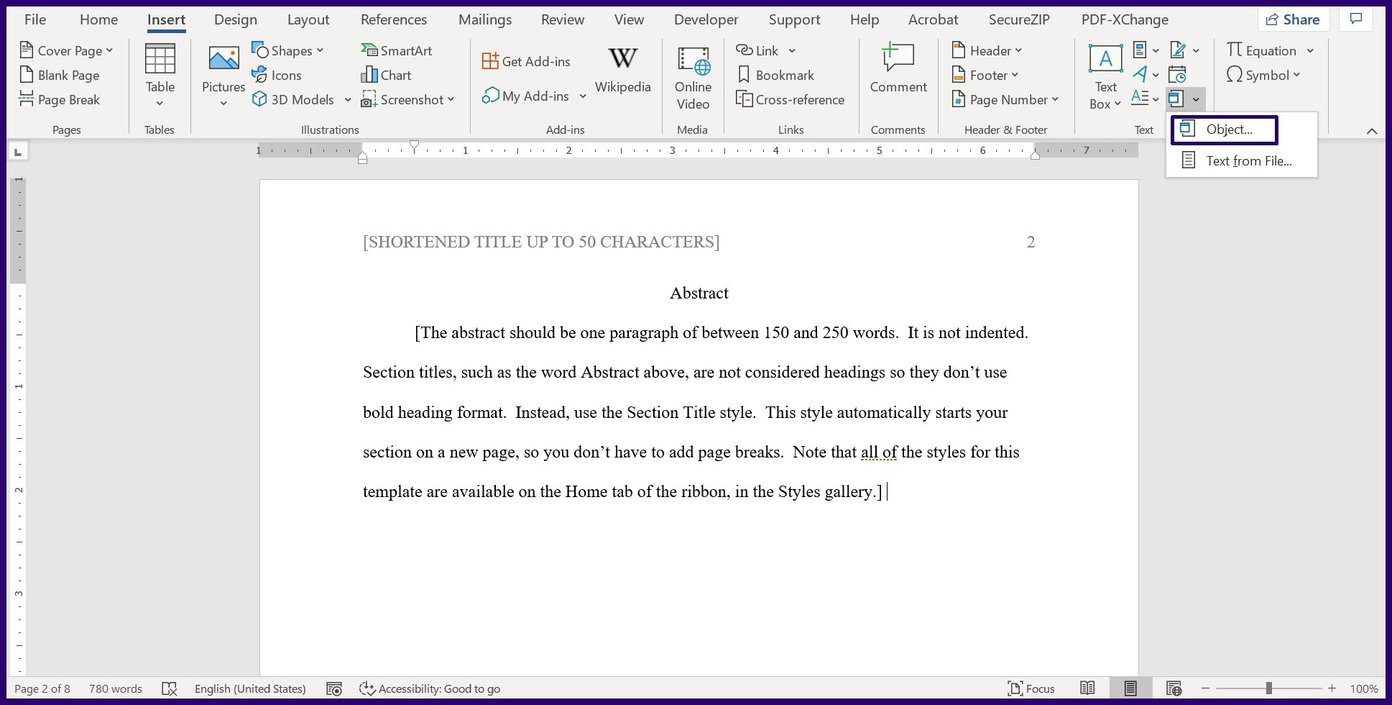The image size is (1392, 705).
Task: Add a new Comment
Action: (898, 70)
